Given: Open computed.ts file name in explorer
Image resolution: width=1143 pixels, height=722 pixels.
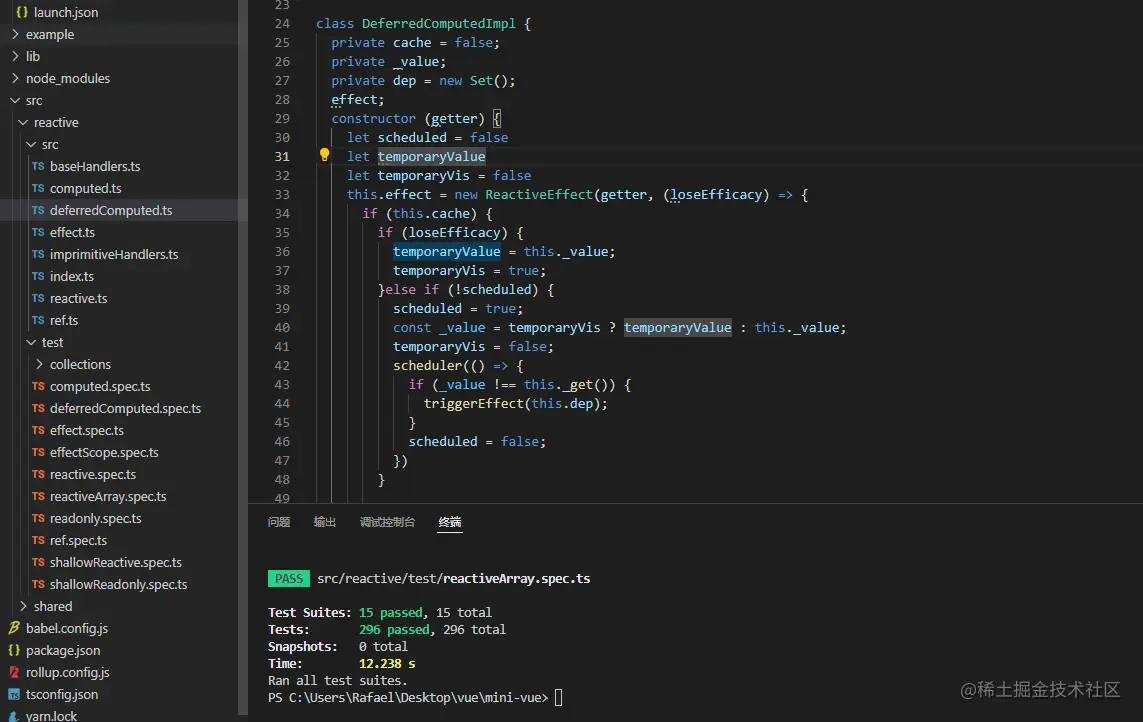Looking at the screenshot, I should [85, 188].
